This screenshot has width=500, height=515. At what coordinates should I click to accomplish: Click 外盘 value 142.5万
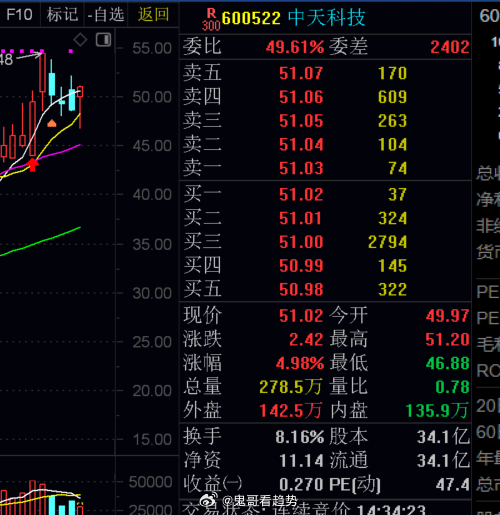pos(291,411)
